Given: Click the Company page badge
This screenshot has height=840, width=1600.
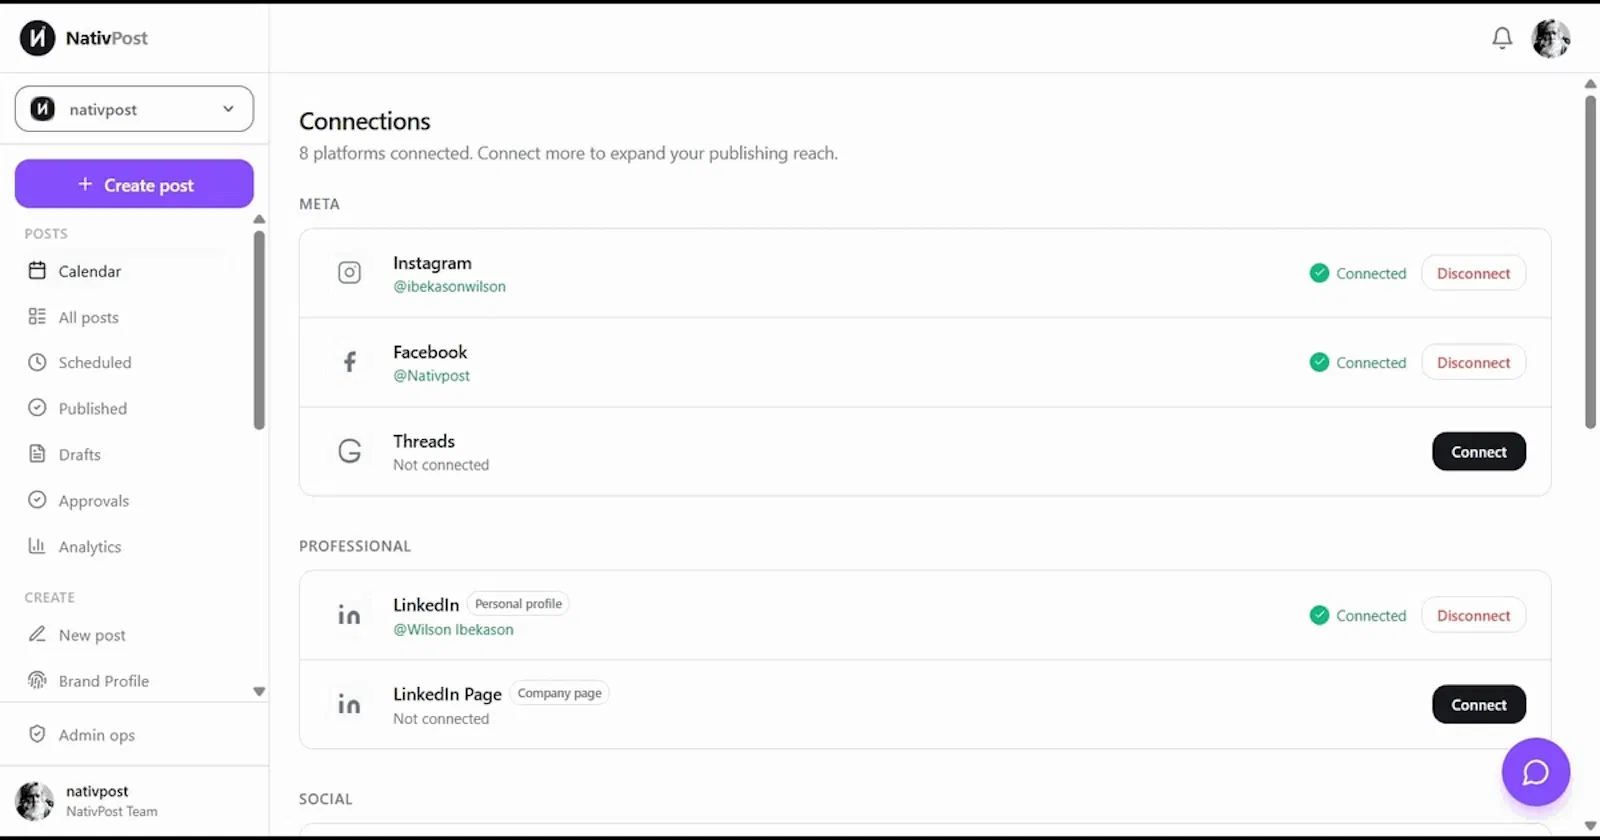Looking at the screenshot, I should tap(559, 693).
